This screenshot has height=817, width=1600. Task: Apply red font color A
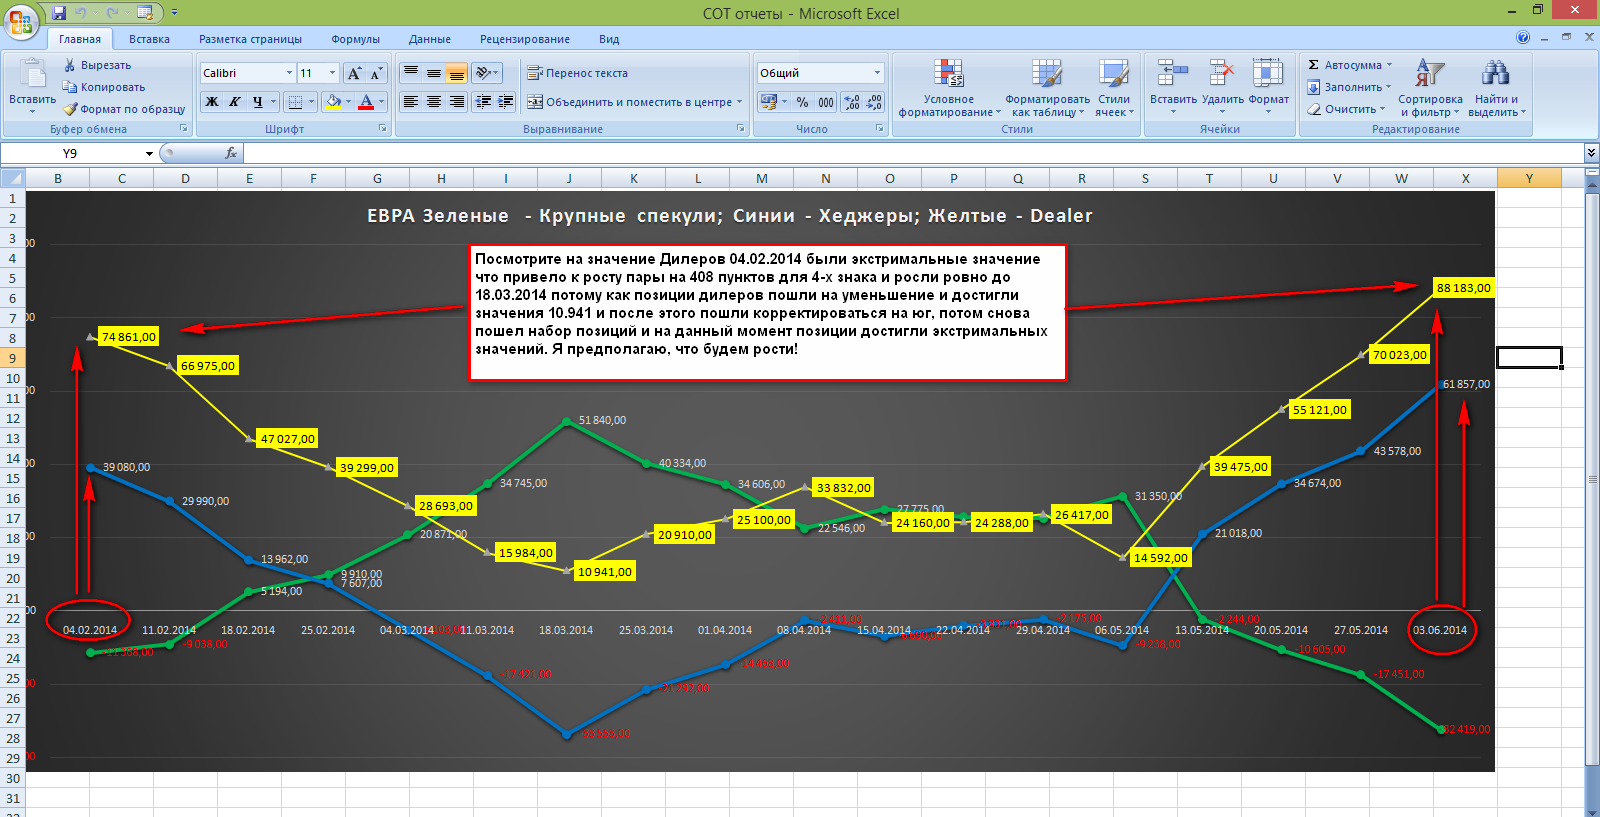[x=366, y=102]
